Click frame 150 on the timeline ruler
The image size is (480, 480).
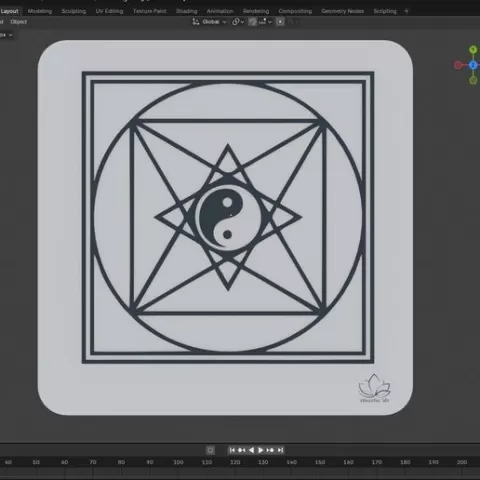[x=320, y=462]
